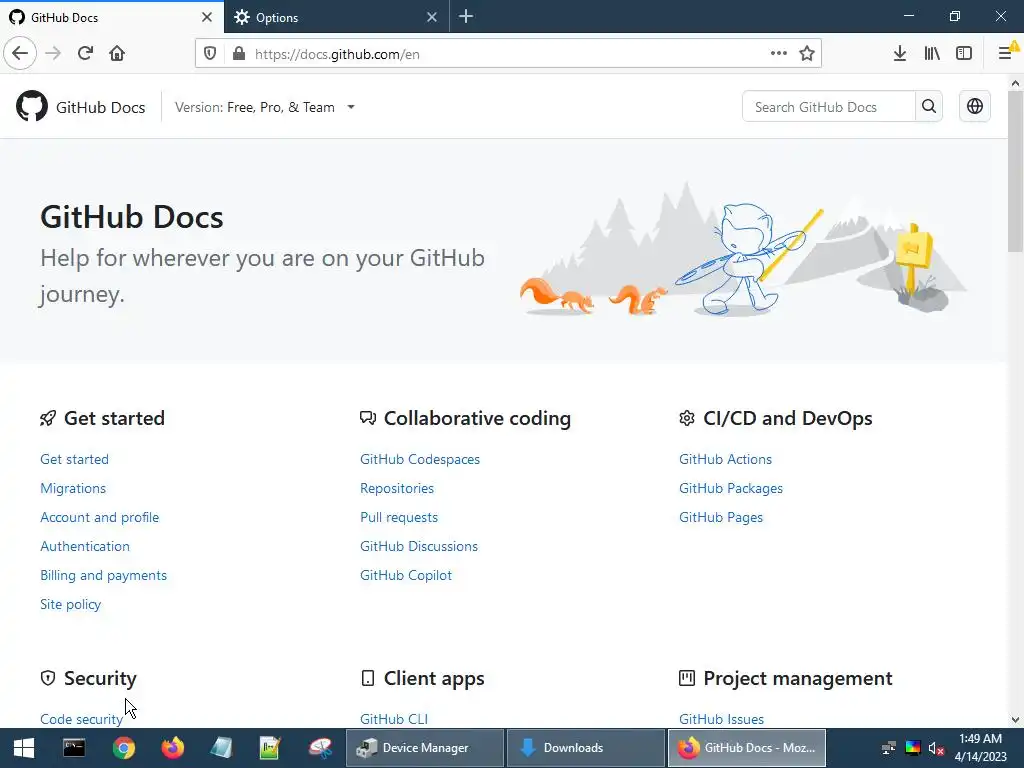Go to the Firefox home page
Image resolution: width=1024 pixels, height=768 pixels.
(117, 54)
